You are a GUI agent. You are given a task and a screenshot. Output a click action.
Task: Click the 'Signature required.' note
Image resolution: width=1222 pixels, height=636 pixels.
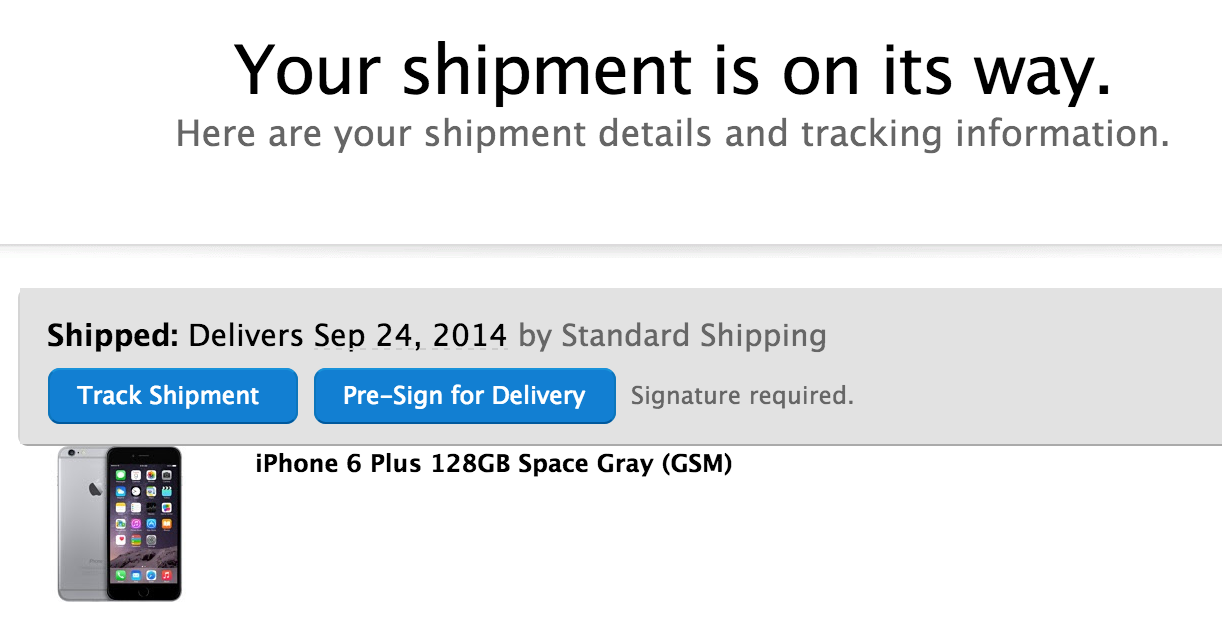tap(742, 396)
